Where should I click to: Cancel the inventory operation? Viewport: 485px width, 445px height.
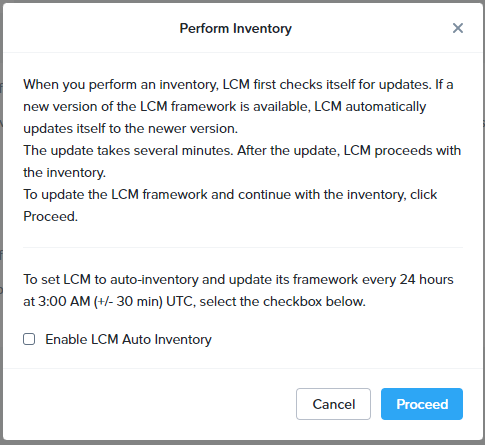(x=333, y=404)
